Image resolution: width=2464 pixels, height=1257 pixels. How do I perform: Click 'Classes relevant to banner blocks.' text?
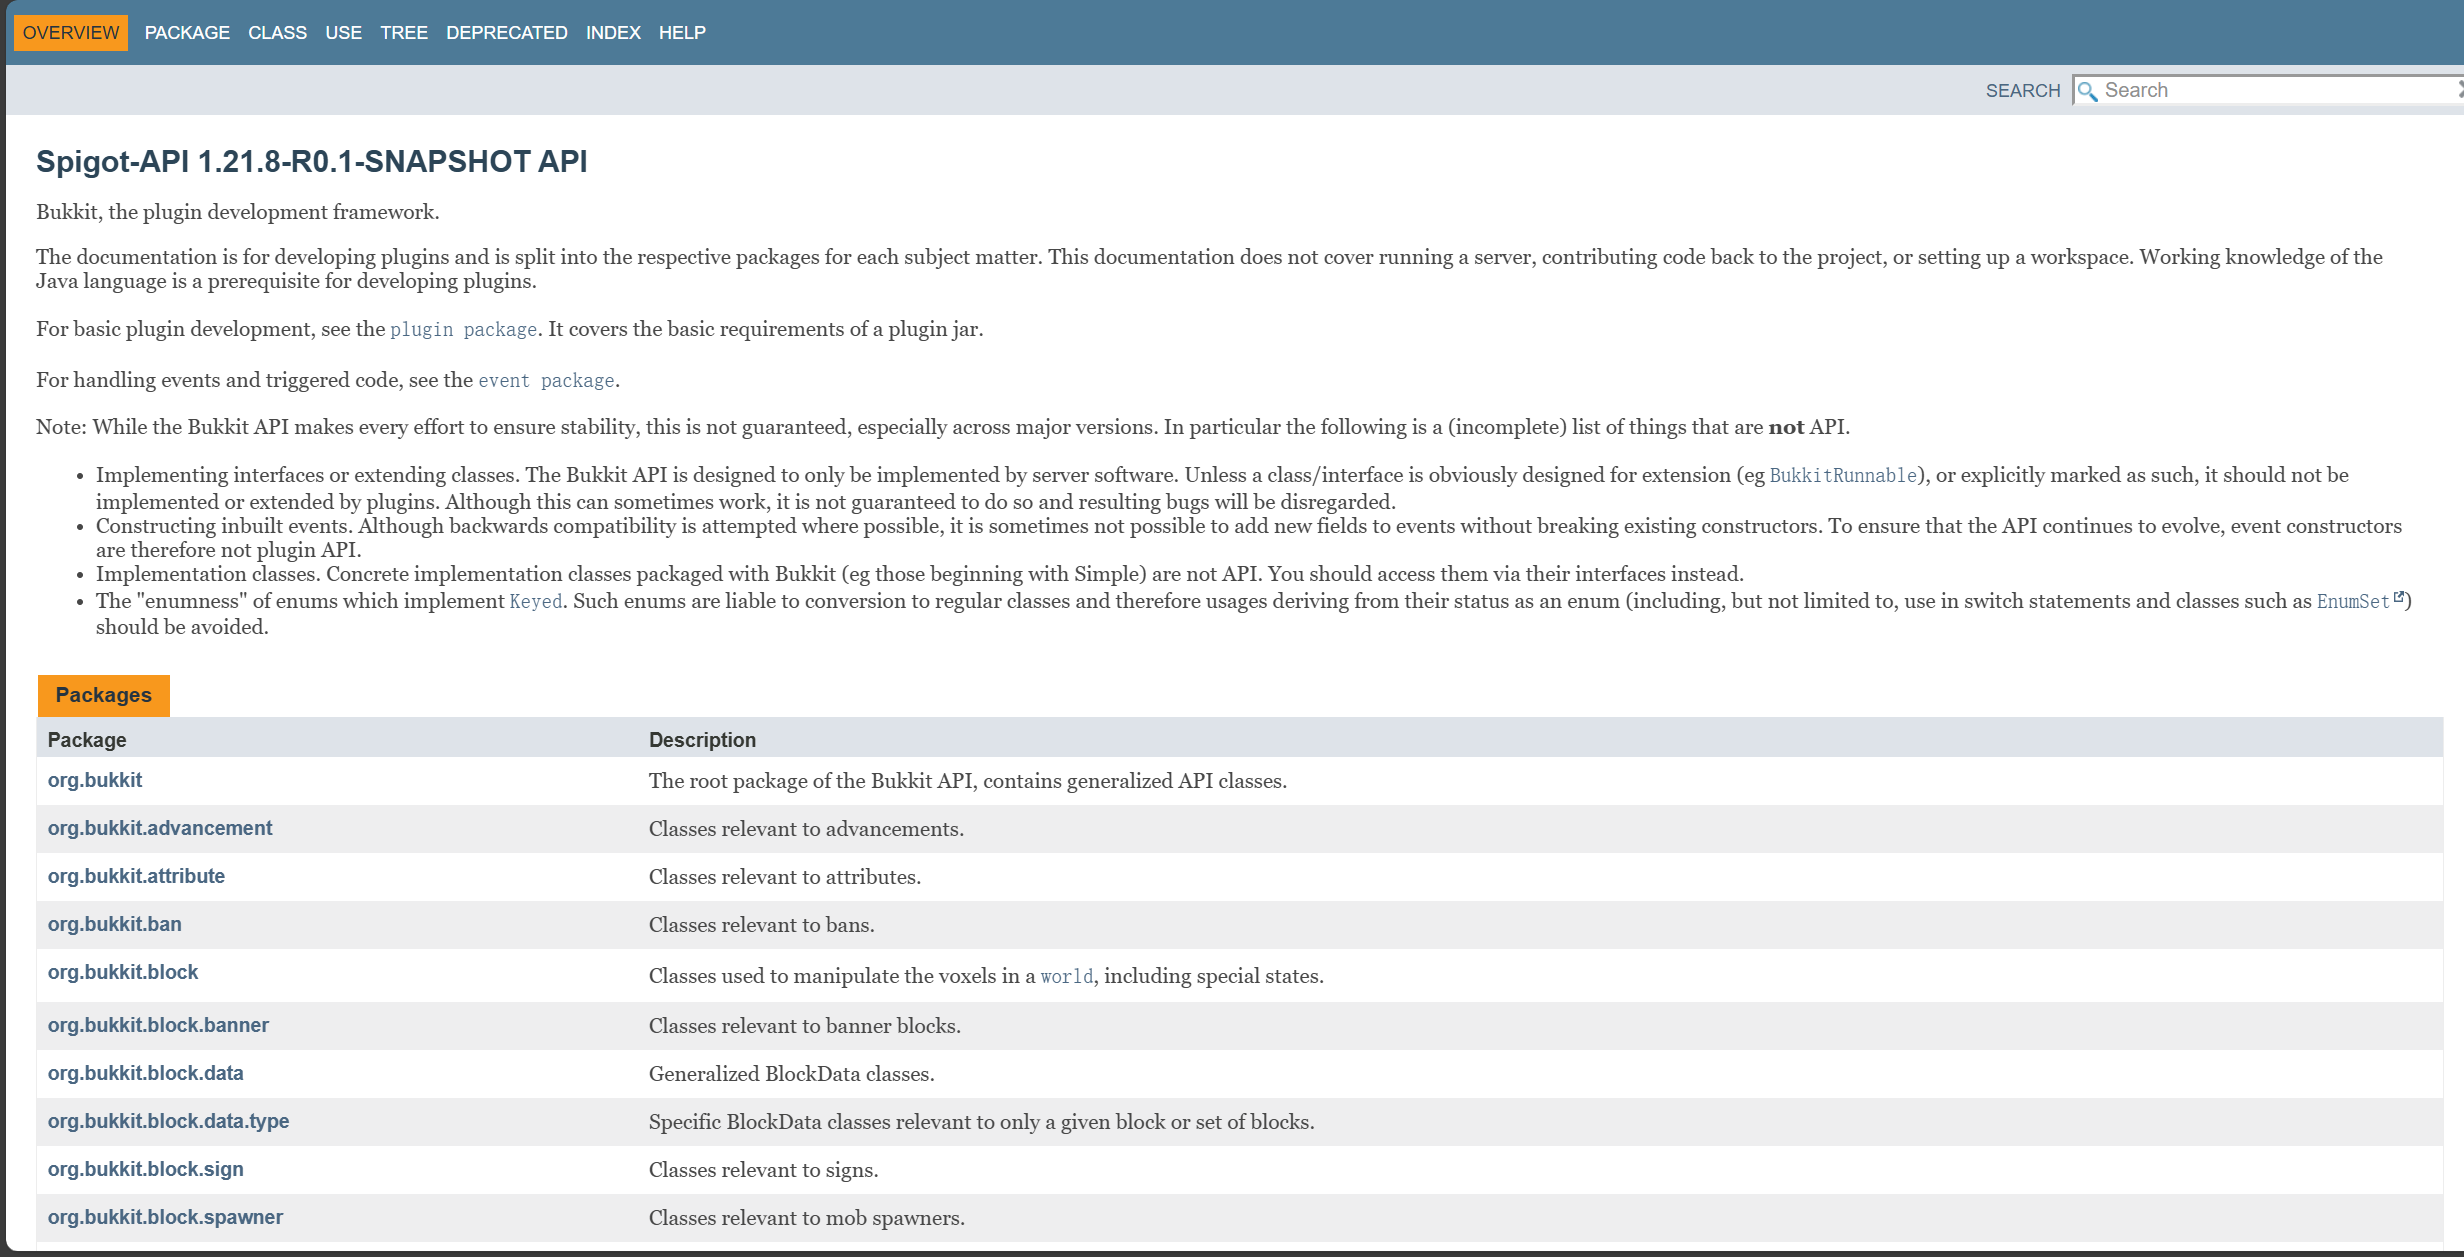[x=805, y=1026]
